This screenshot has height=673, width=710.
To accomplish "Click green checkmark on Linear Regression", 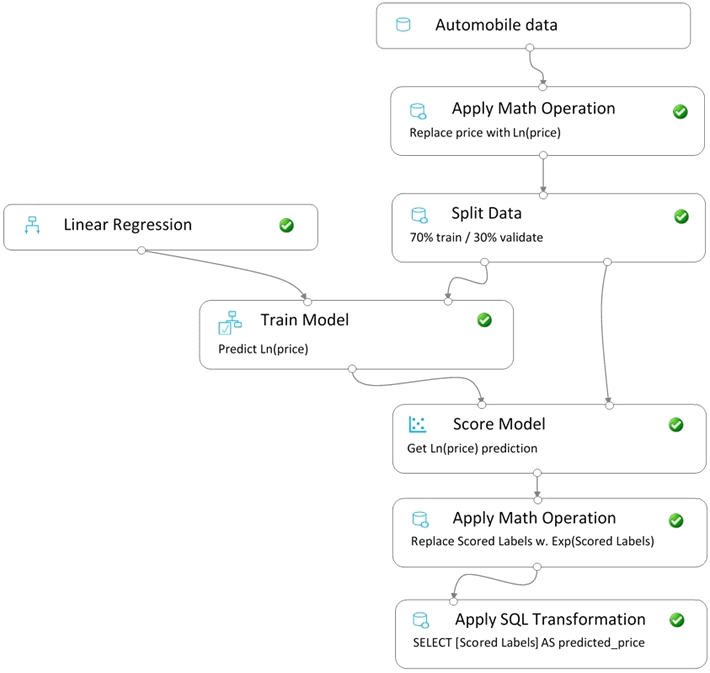I will [286, 225].
